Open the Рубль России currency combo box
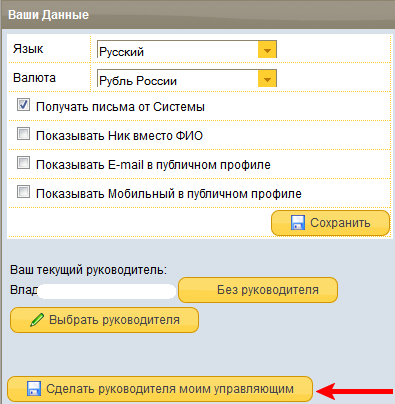The width and height of the screenshot is (395, 404). point(187,79)
